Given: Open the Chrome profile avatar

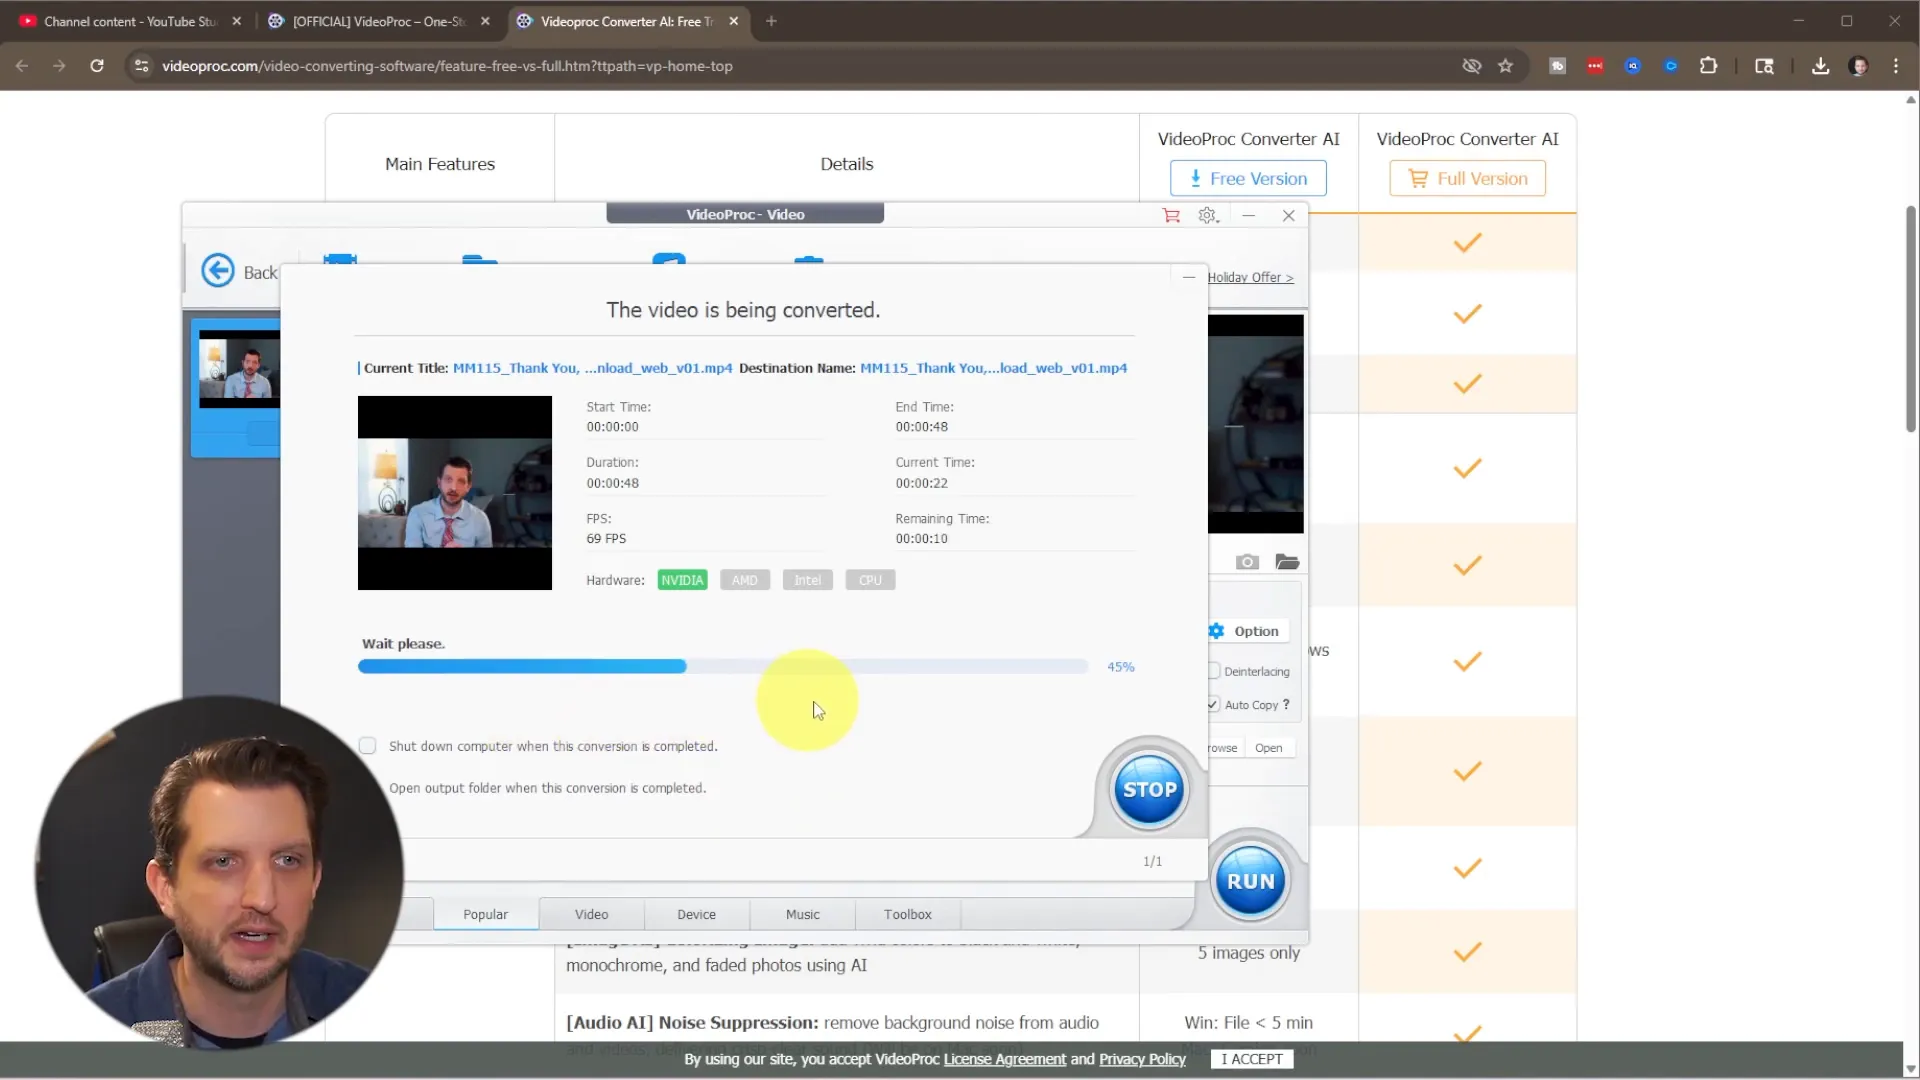Looking at the screenshot, I should (1858, 66).
